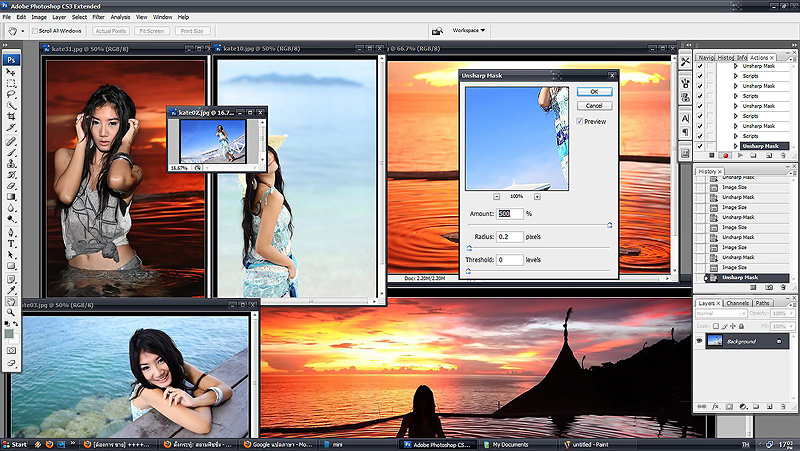The image size is (800, 451).
Task: Switch to the Channels tab
Action: pos(737,303)
